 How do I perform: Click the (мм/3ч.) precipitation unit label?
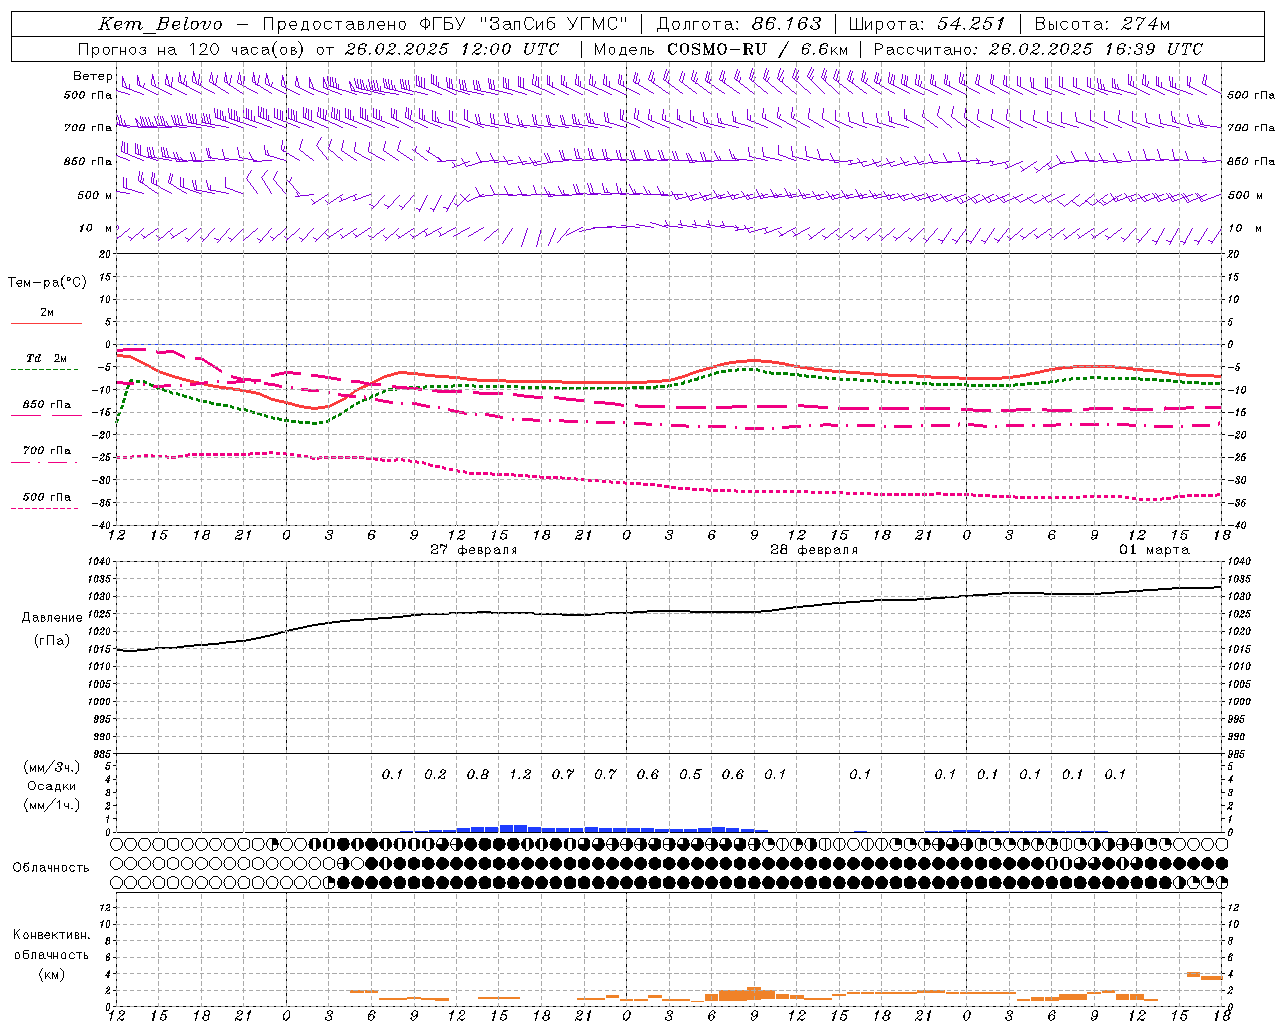pyautogui.click(x=51, y=767)
